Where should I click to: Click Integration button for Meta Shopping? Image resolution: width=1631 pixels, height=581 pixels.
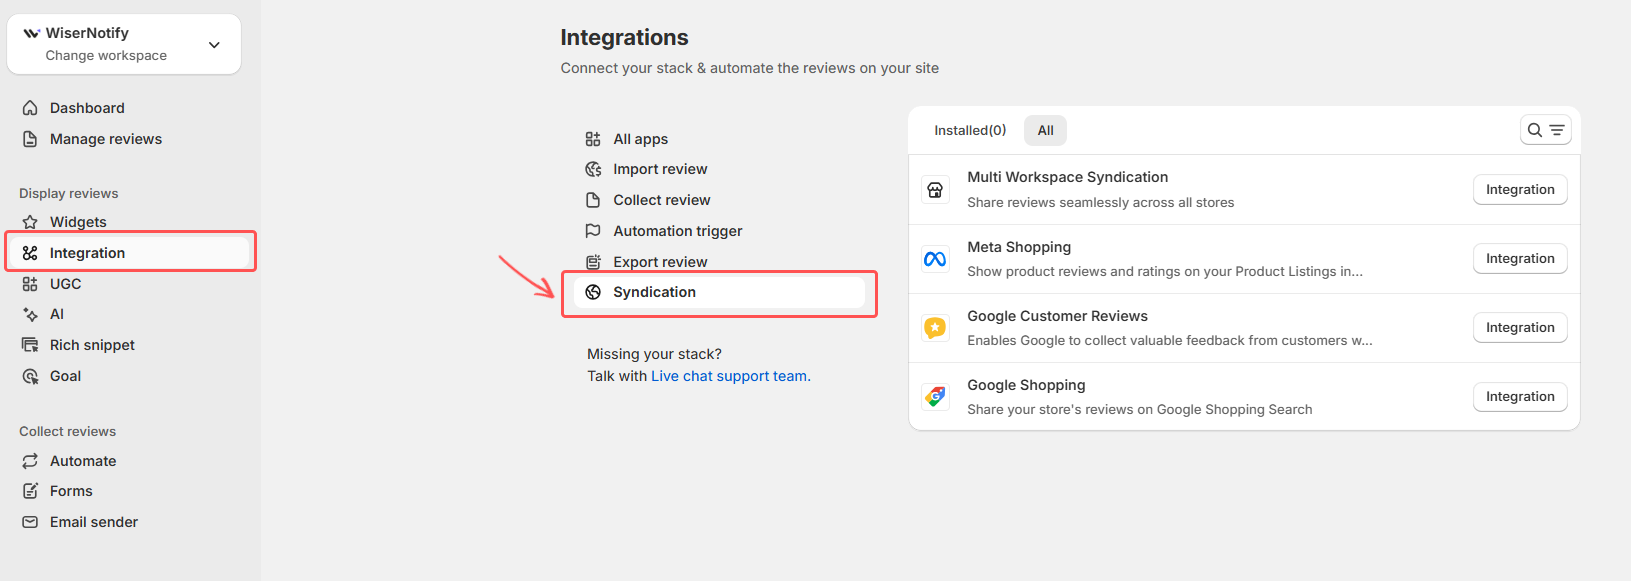pyautogui.click(x=1519, y=259)
